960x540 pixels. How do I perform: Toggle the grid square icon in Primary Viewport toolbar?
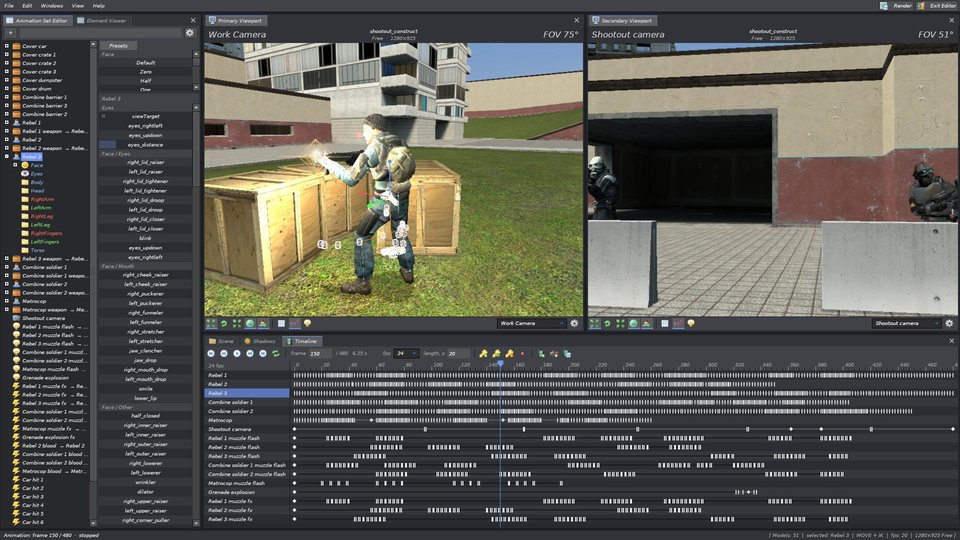(x=281, y=323)
